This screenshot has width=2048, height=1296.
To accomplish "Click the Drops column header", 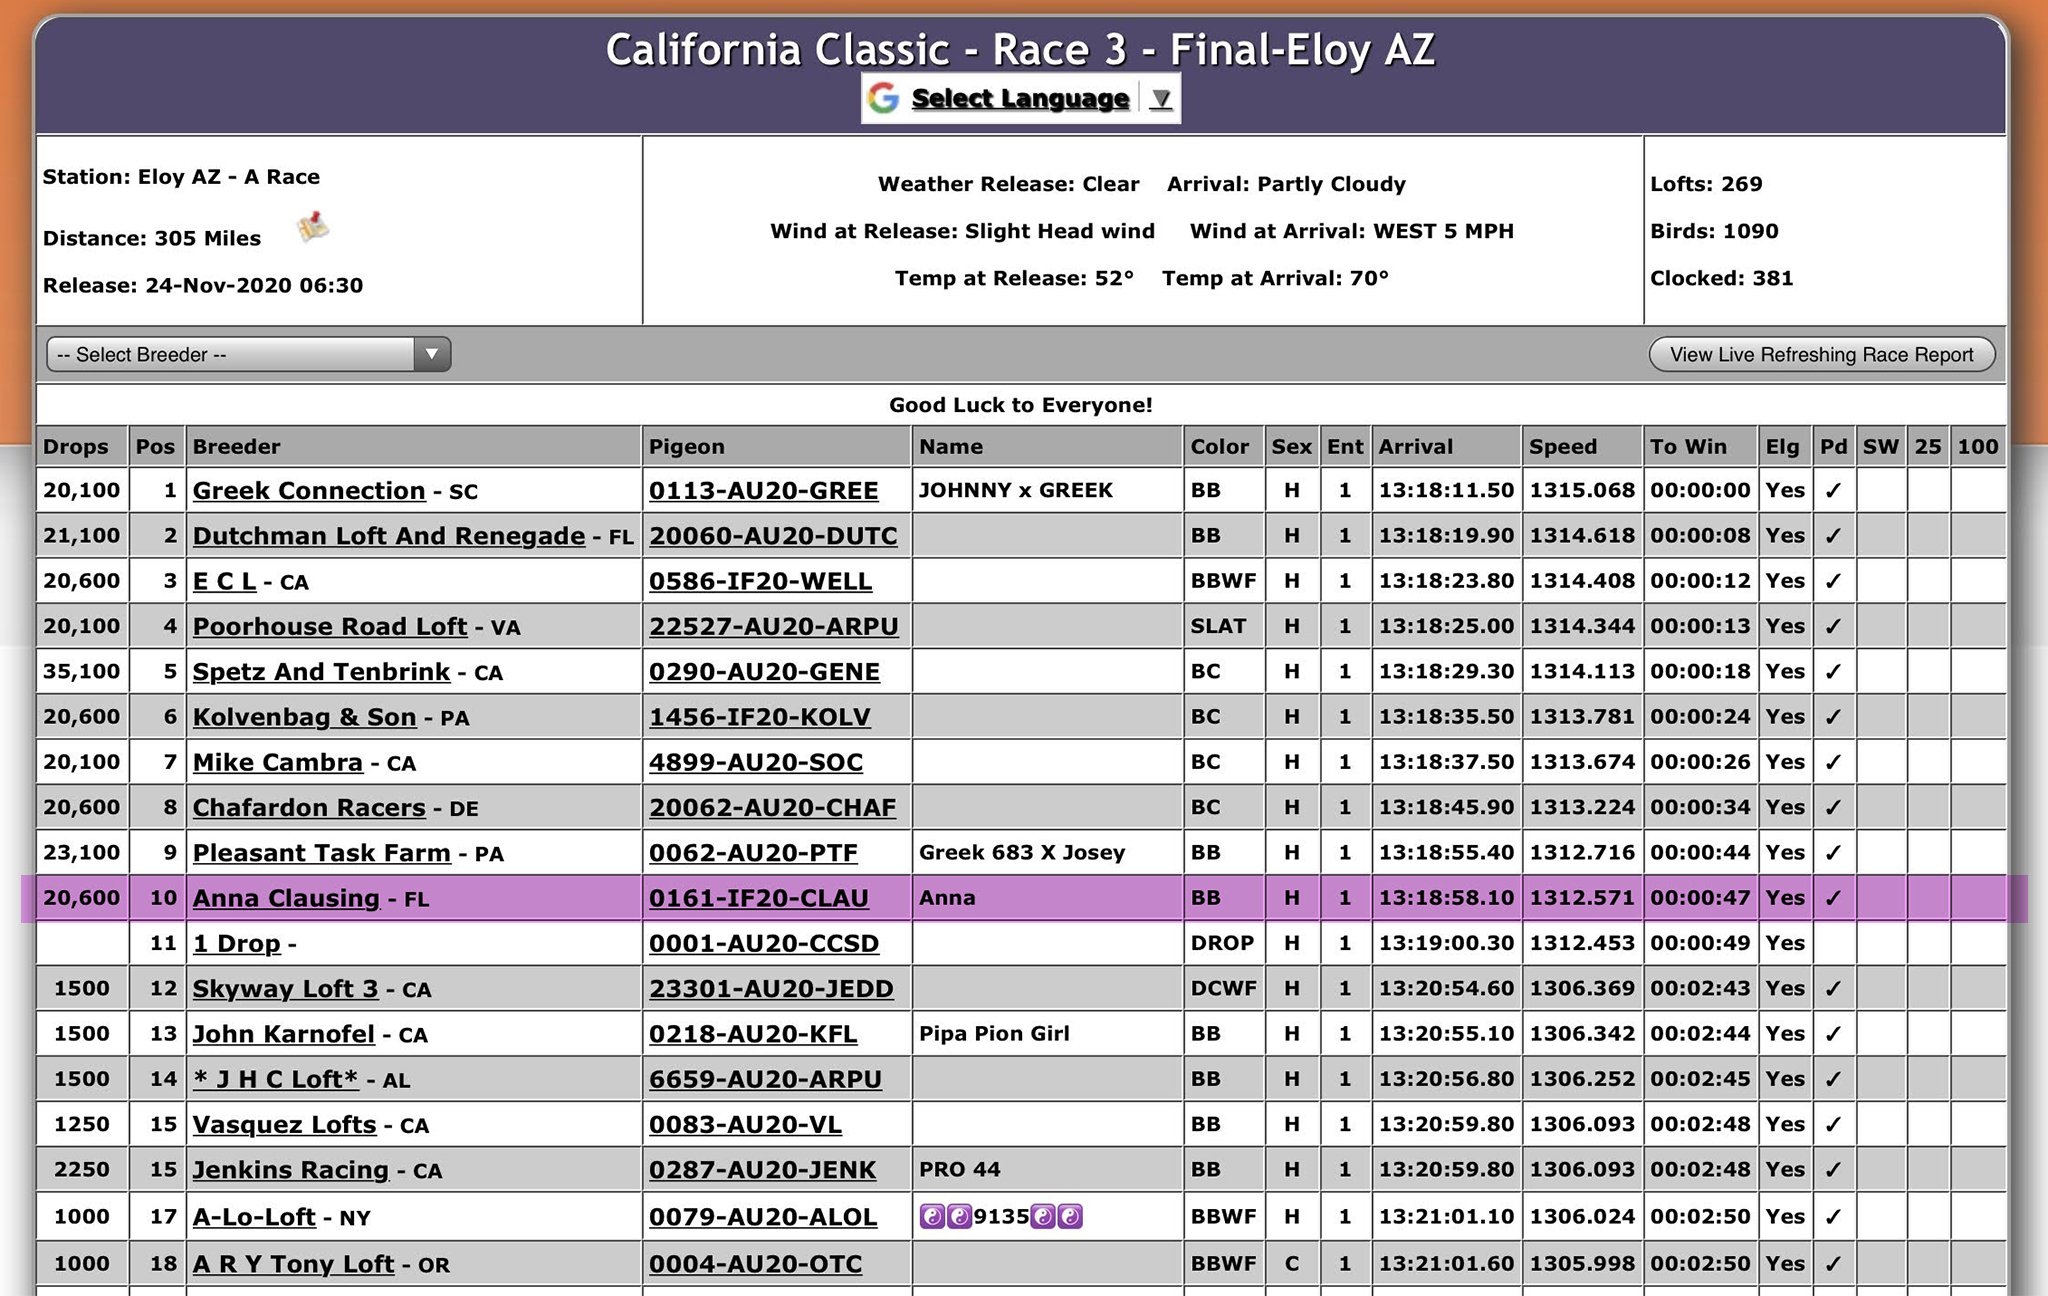I will [76, 446].
